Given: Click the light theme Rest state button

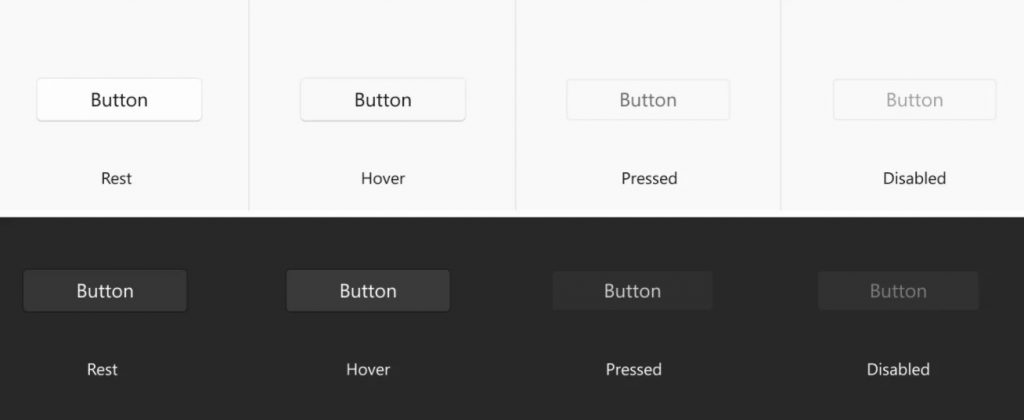Looking at the screenshot, I should [x=119, y=100].
